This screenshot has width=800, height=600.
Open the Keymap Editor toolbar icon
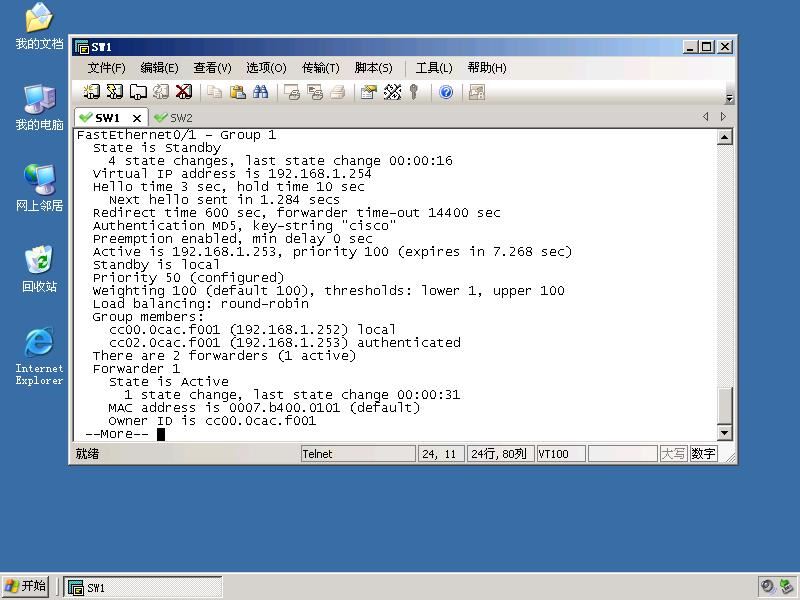tap(392, 92)
